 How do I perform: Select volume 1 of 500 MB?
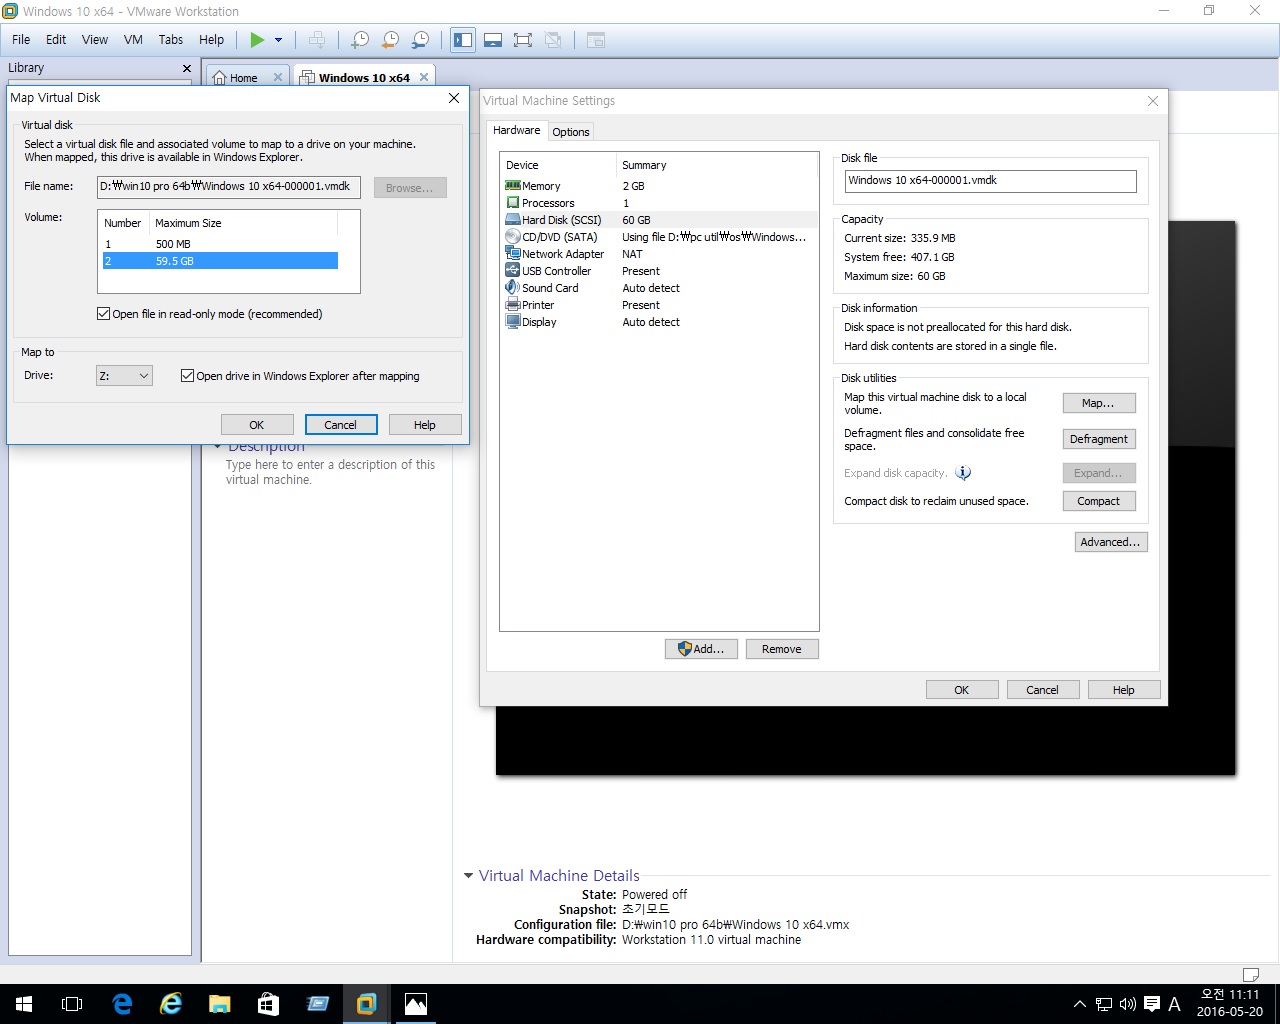220,244
